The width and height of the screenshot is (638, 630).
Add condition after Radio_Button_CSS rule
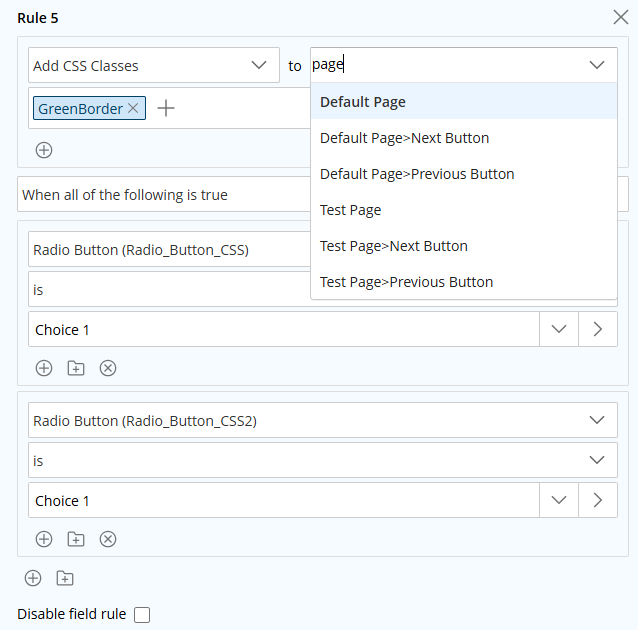44,368
